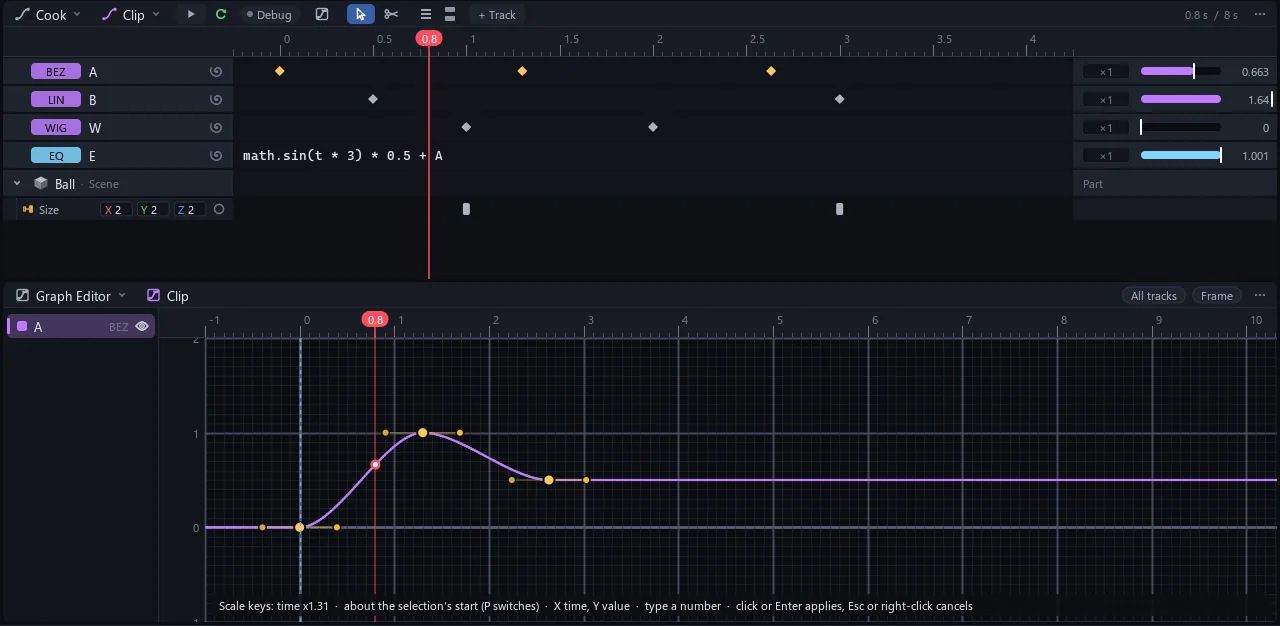
Task: Open the top-right more options menu
Action: (x=1261, y=15)
